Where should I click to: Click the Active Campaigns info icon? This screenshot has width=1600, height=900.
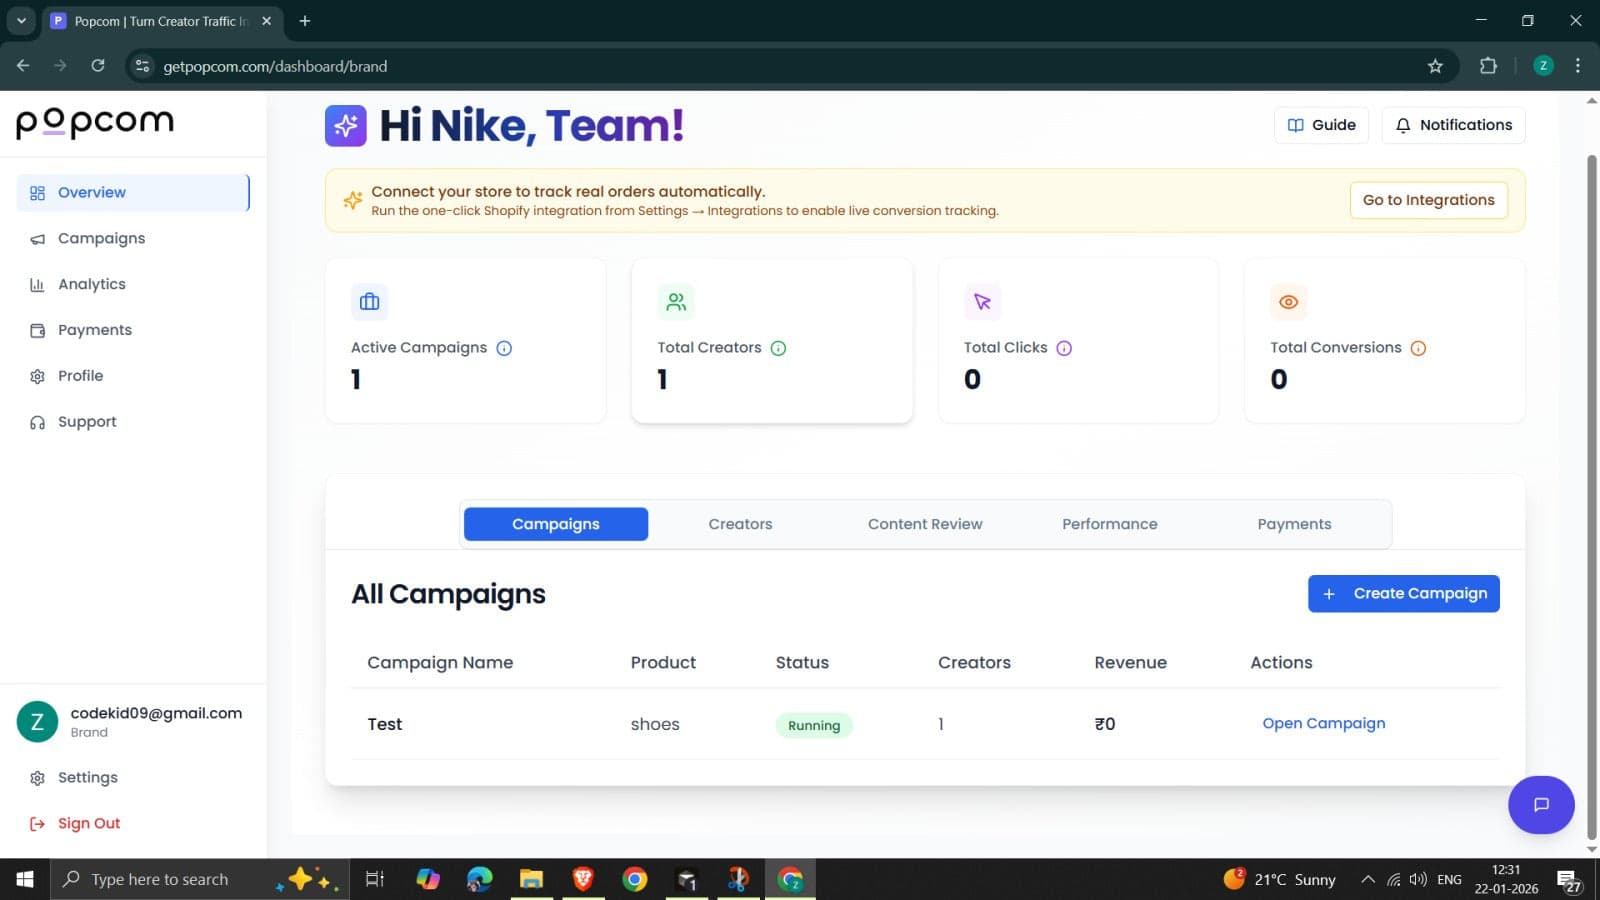click(504, 348)
